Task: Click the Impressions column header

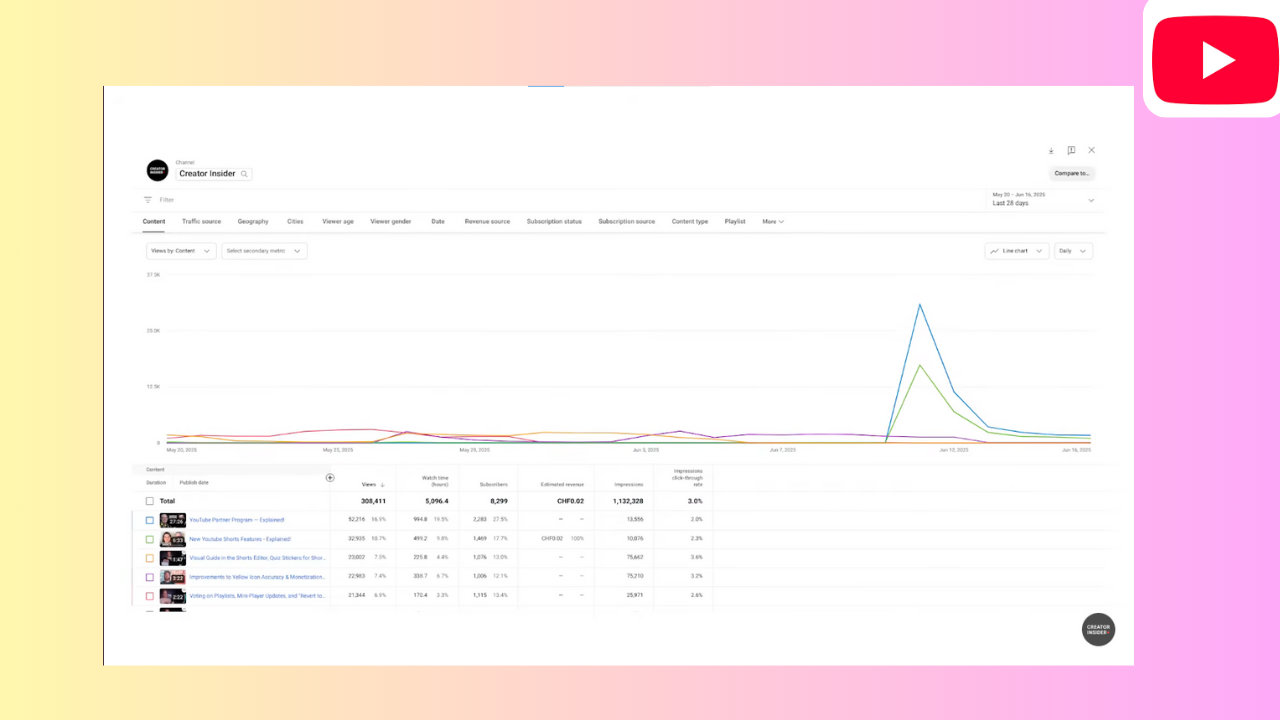Action: (628, 485)
